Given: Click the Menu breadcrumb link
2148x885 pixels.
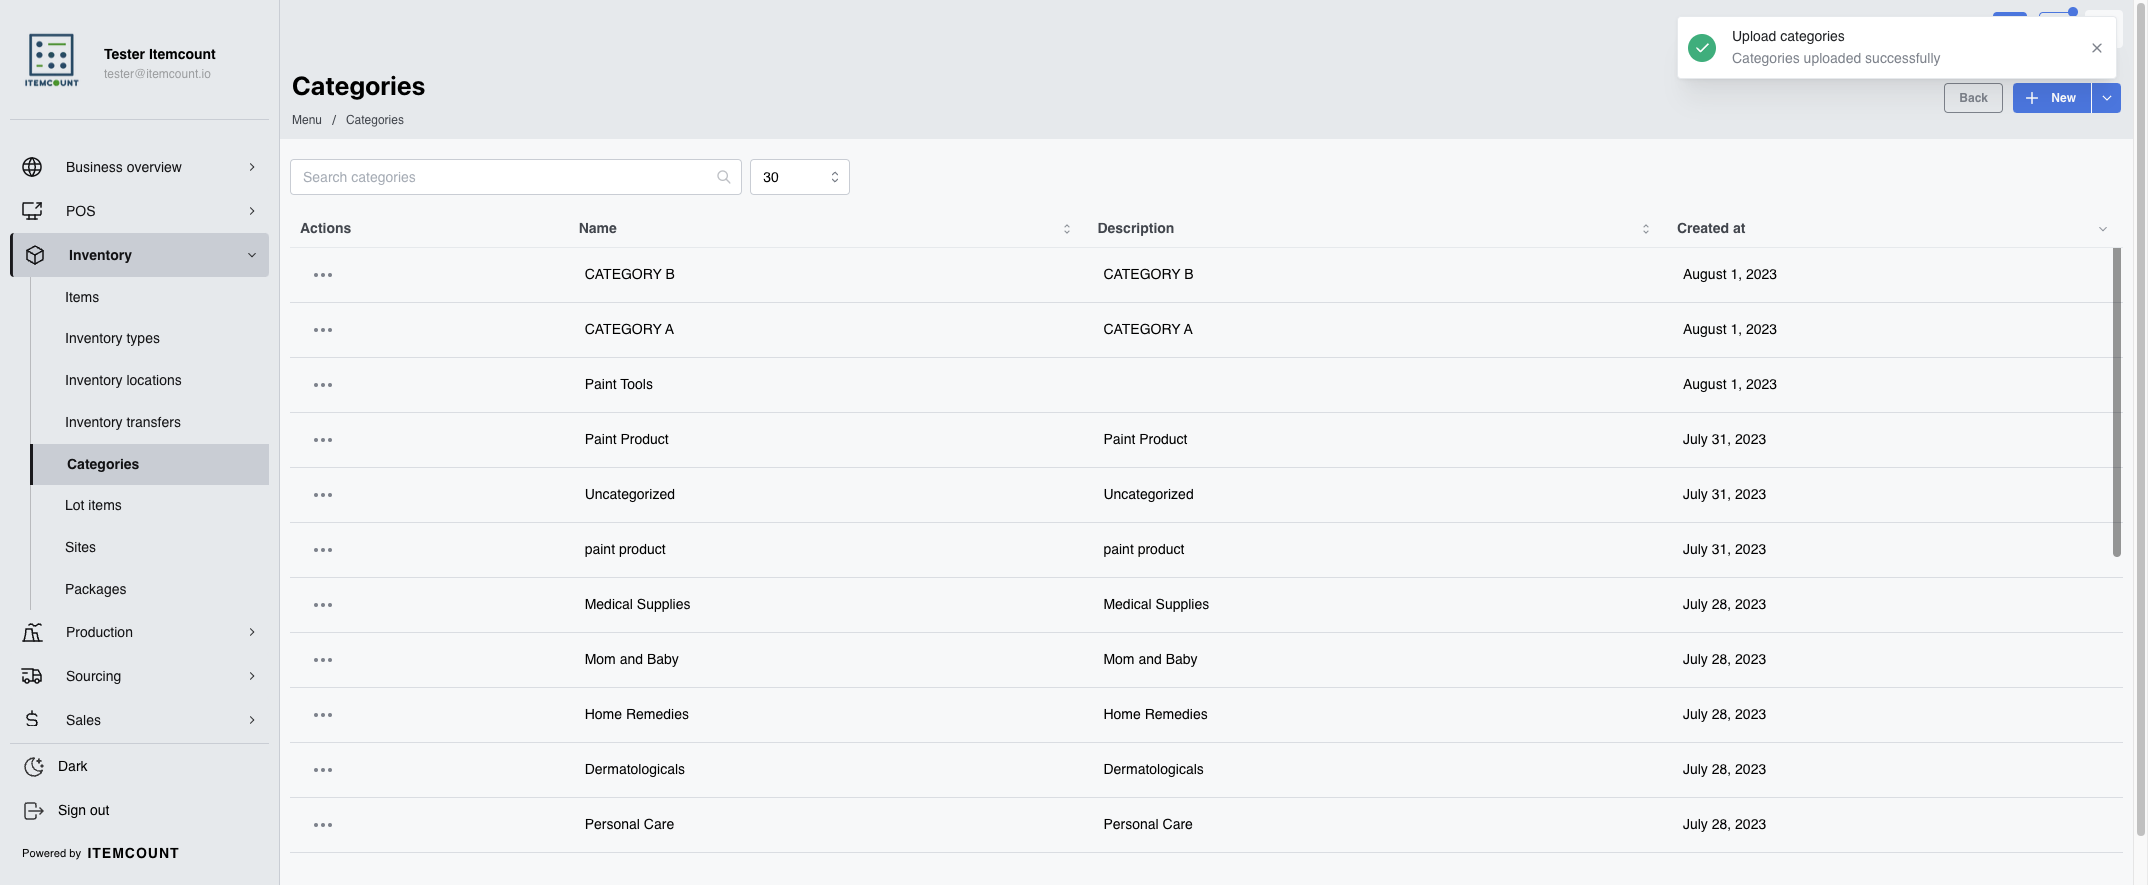Looking at the screenshot, I should (x=307, y=120).
